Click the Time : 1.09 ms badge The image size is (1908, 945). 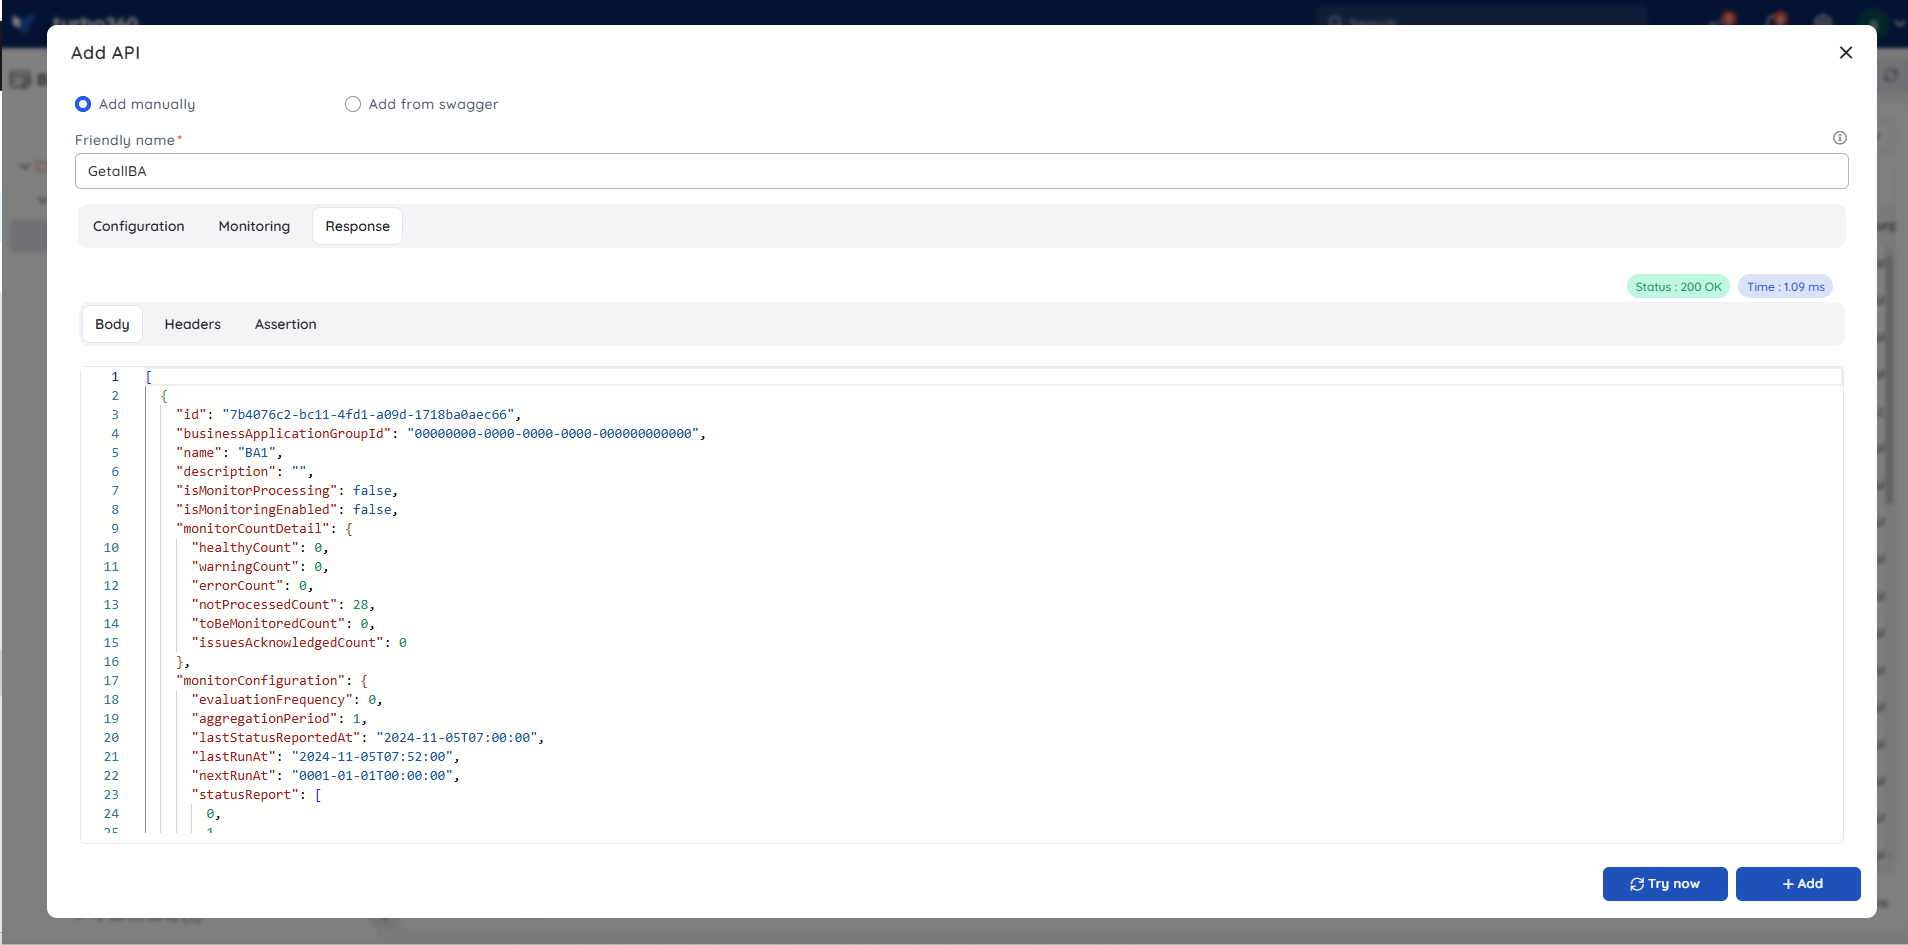(x=1785, y=287)
